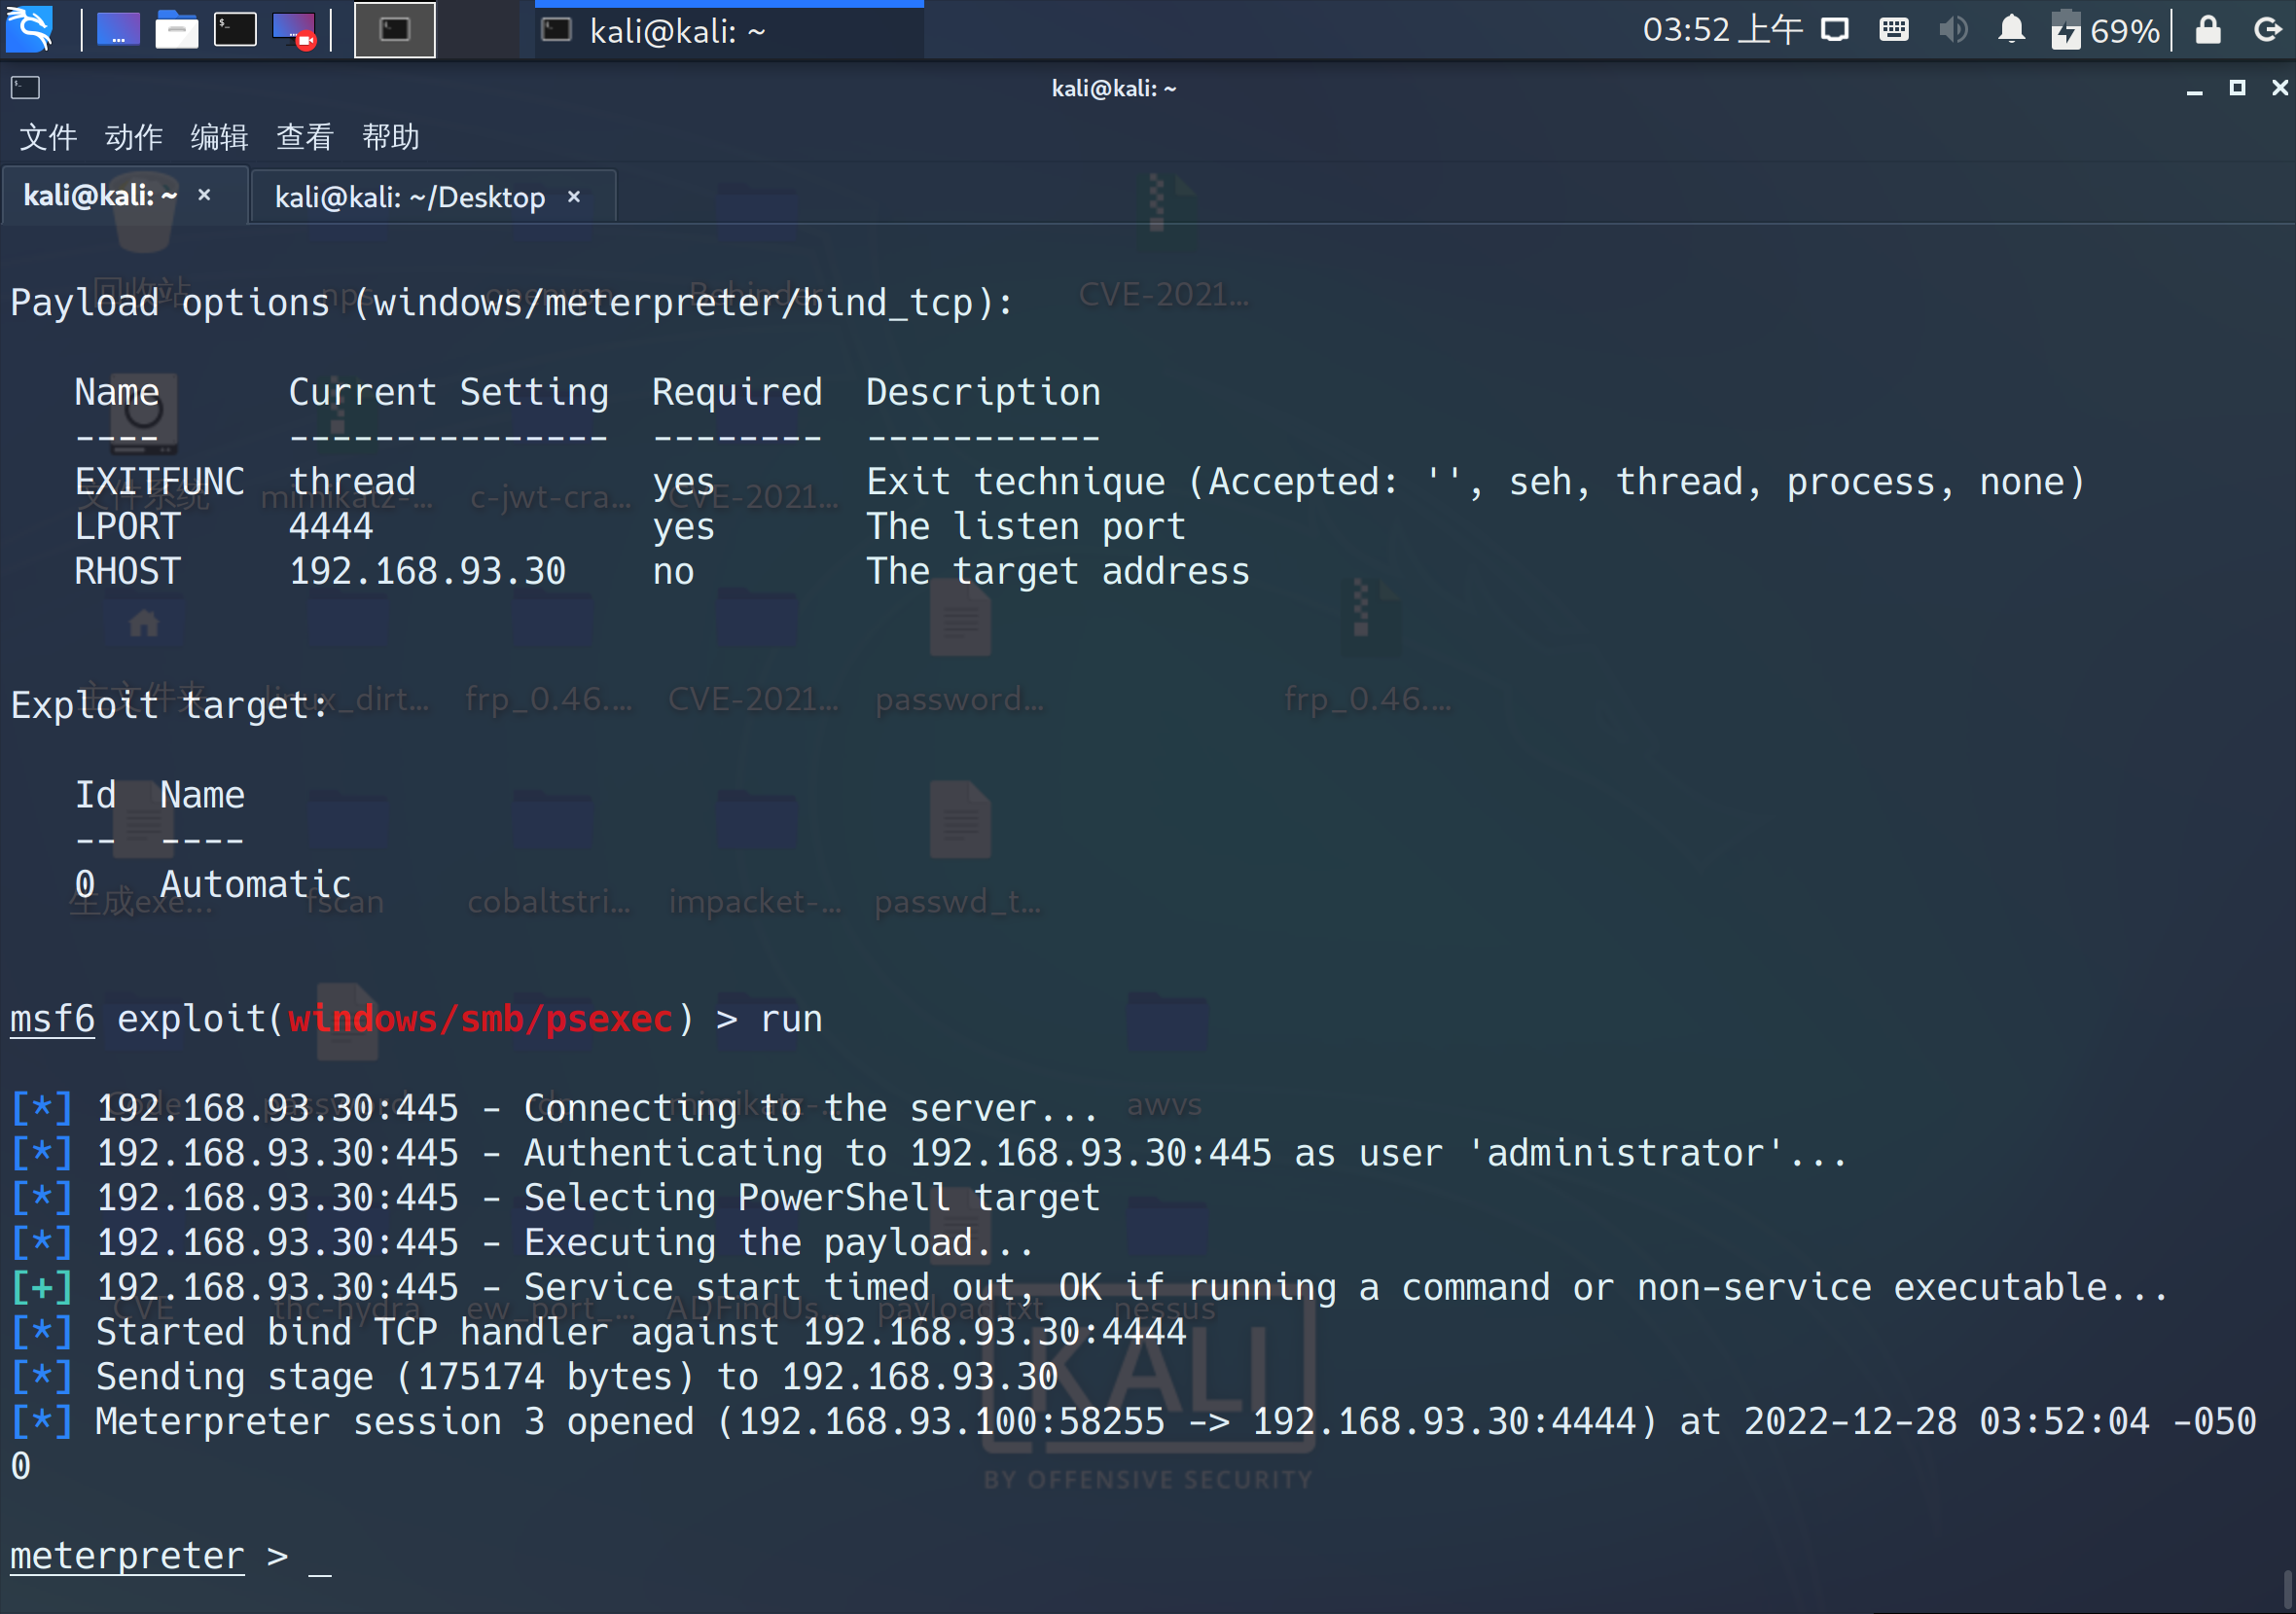The image size is (2296, 1614).
Task: Click the network connection tray icon
Action: click(x=1834, y=30)
